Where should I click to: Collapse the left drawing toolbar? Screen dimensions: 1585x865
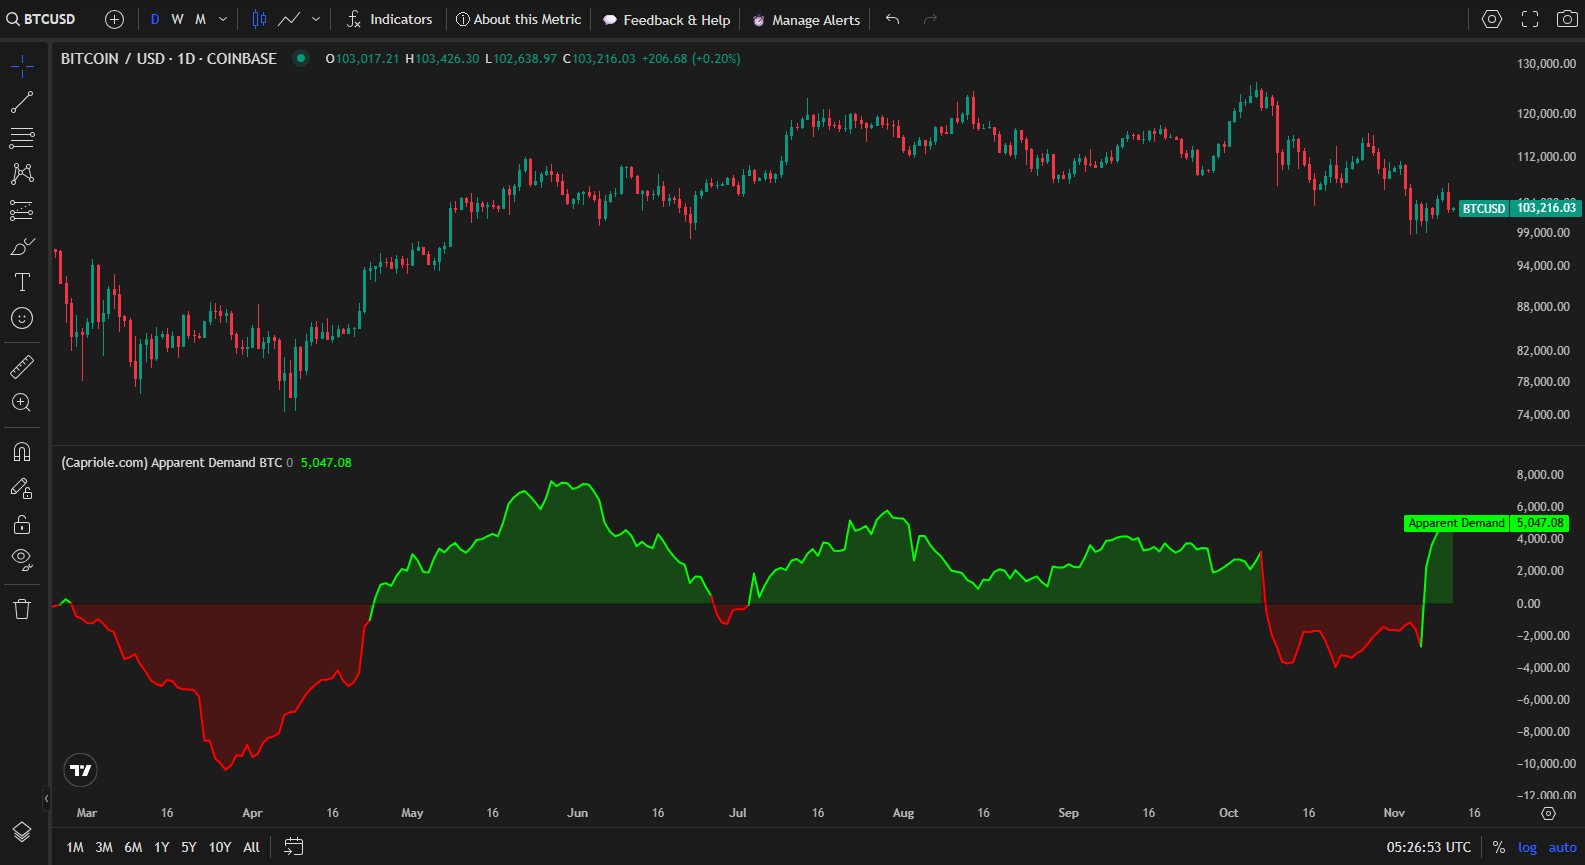pos(46,798)
